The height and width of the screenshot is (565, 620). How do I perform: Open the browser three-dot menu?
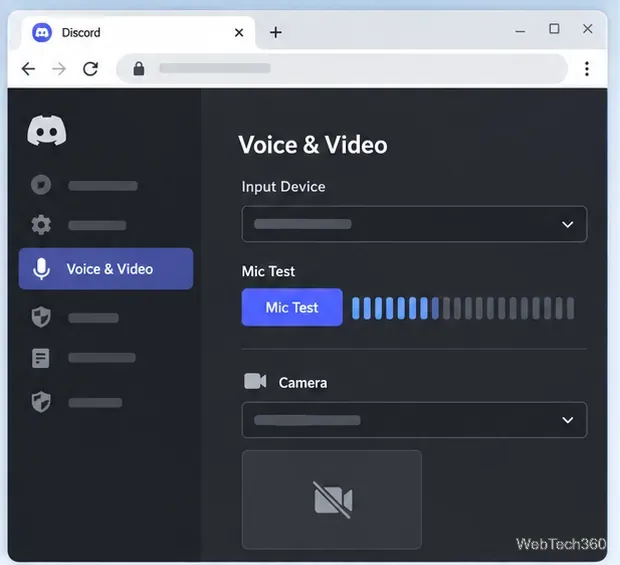(587, 69)
